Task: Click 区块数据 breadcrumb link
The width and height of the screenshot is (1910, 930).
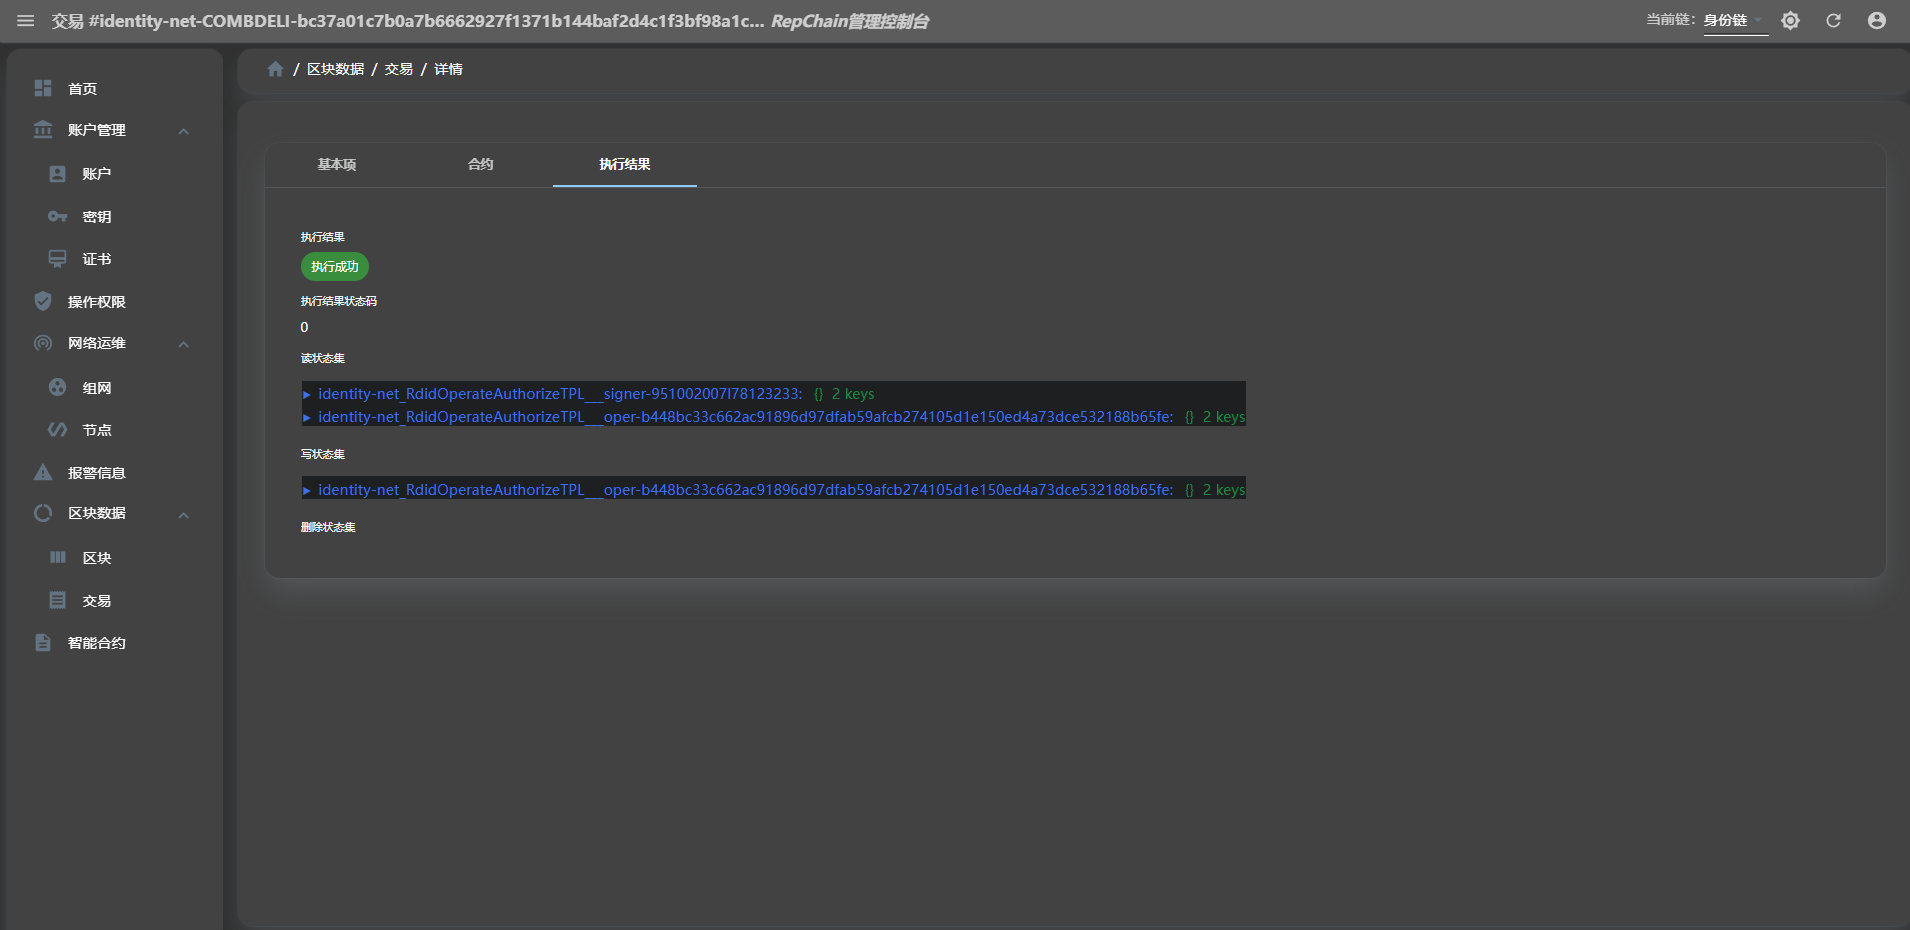Action: tap(335, 69)
